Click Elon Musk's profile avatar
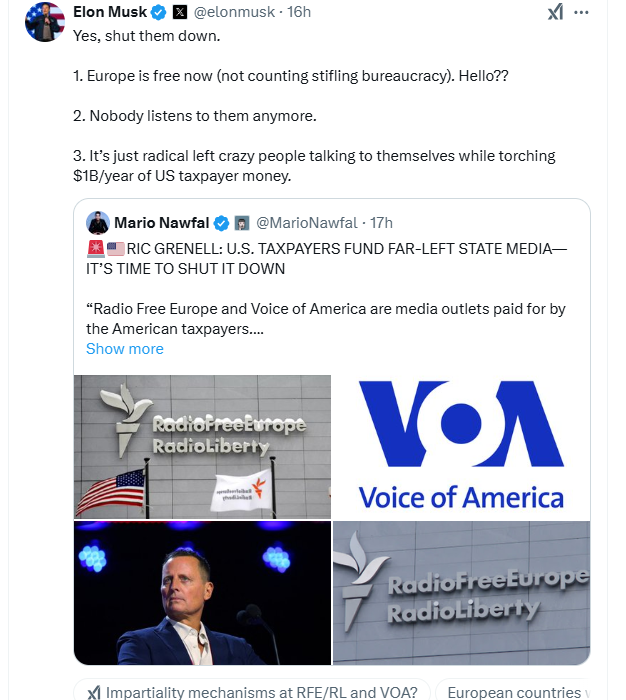The image size is (626, 700). (x=45, y=21)
